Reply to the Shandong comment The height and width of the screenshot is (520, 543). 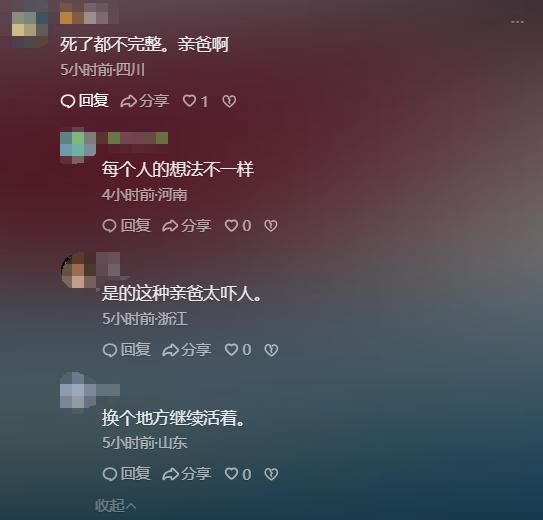coord(126,474)
